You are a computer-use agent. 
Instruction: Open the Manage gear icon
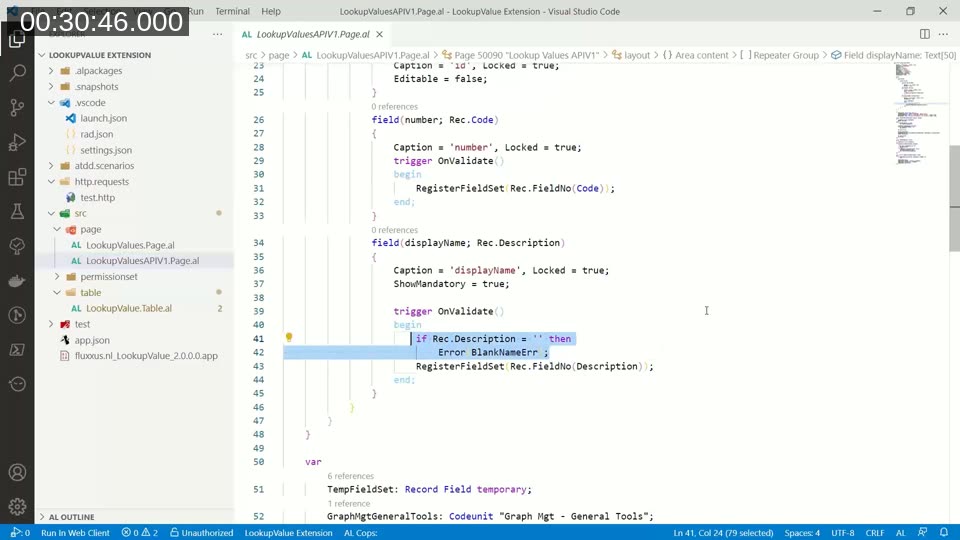click(x=17, y=506)
